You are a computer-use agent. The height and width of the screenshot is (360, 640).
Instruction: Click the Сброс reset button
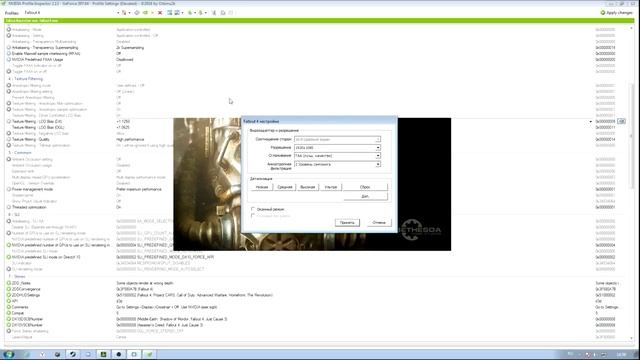(365, 187)
